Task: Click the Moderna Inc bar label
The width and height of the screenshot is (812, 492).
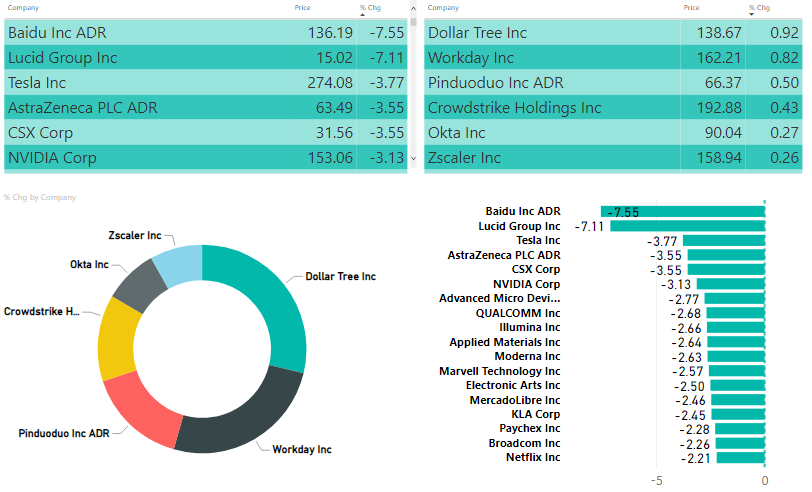Action: (527, 356)
